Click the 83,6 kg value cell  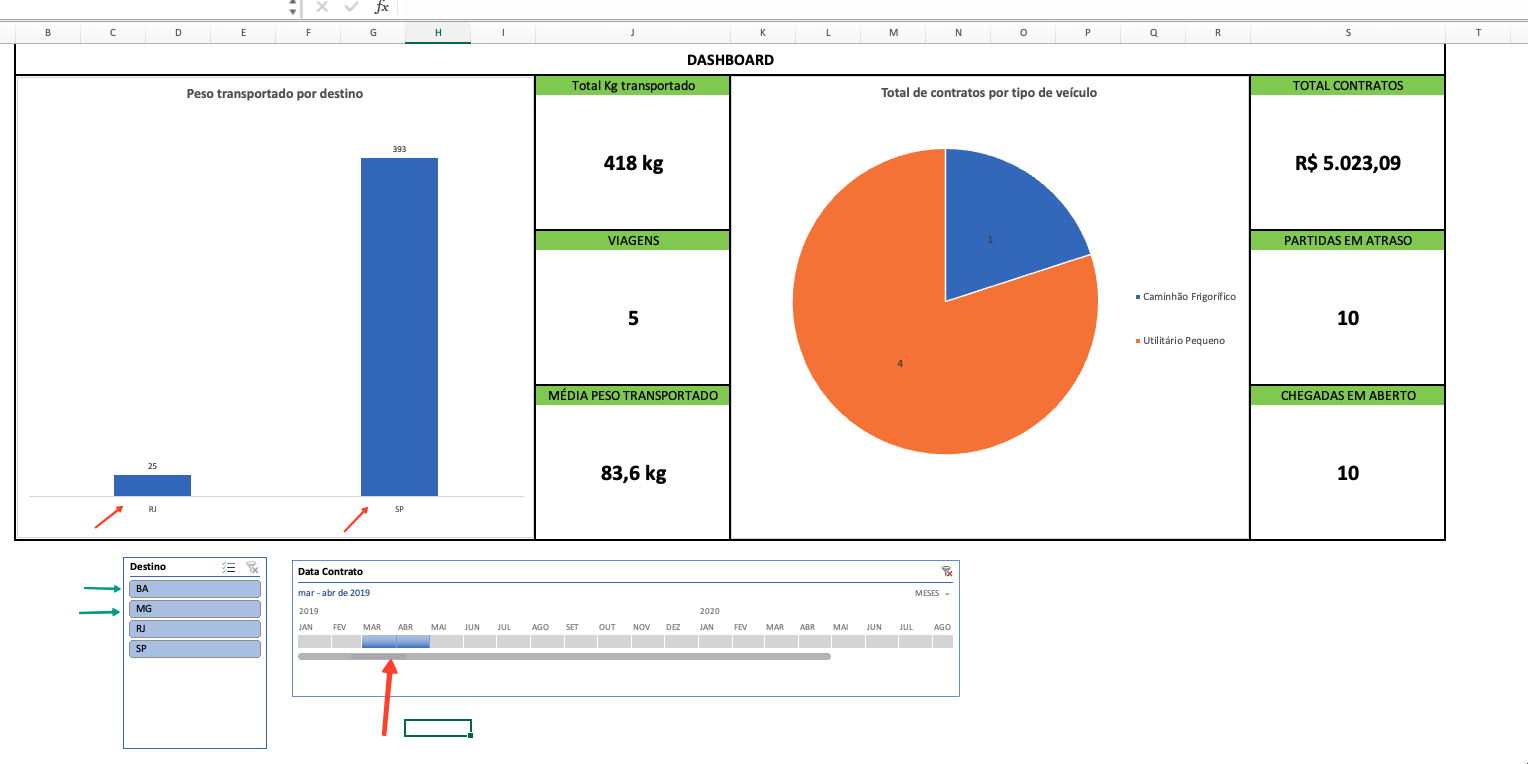point(633,473)
